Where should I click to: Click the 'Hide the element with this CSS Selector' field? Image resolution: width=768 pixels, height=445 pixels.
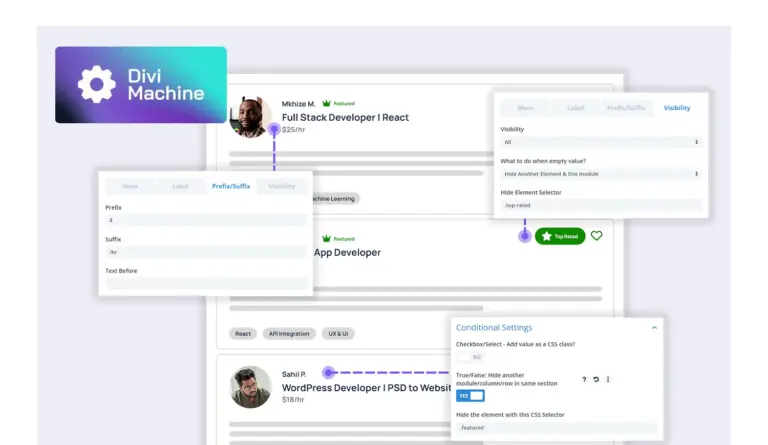(556, 427)
